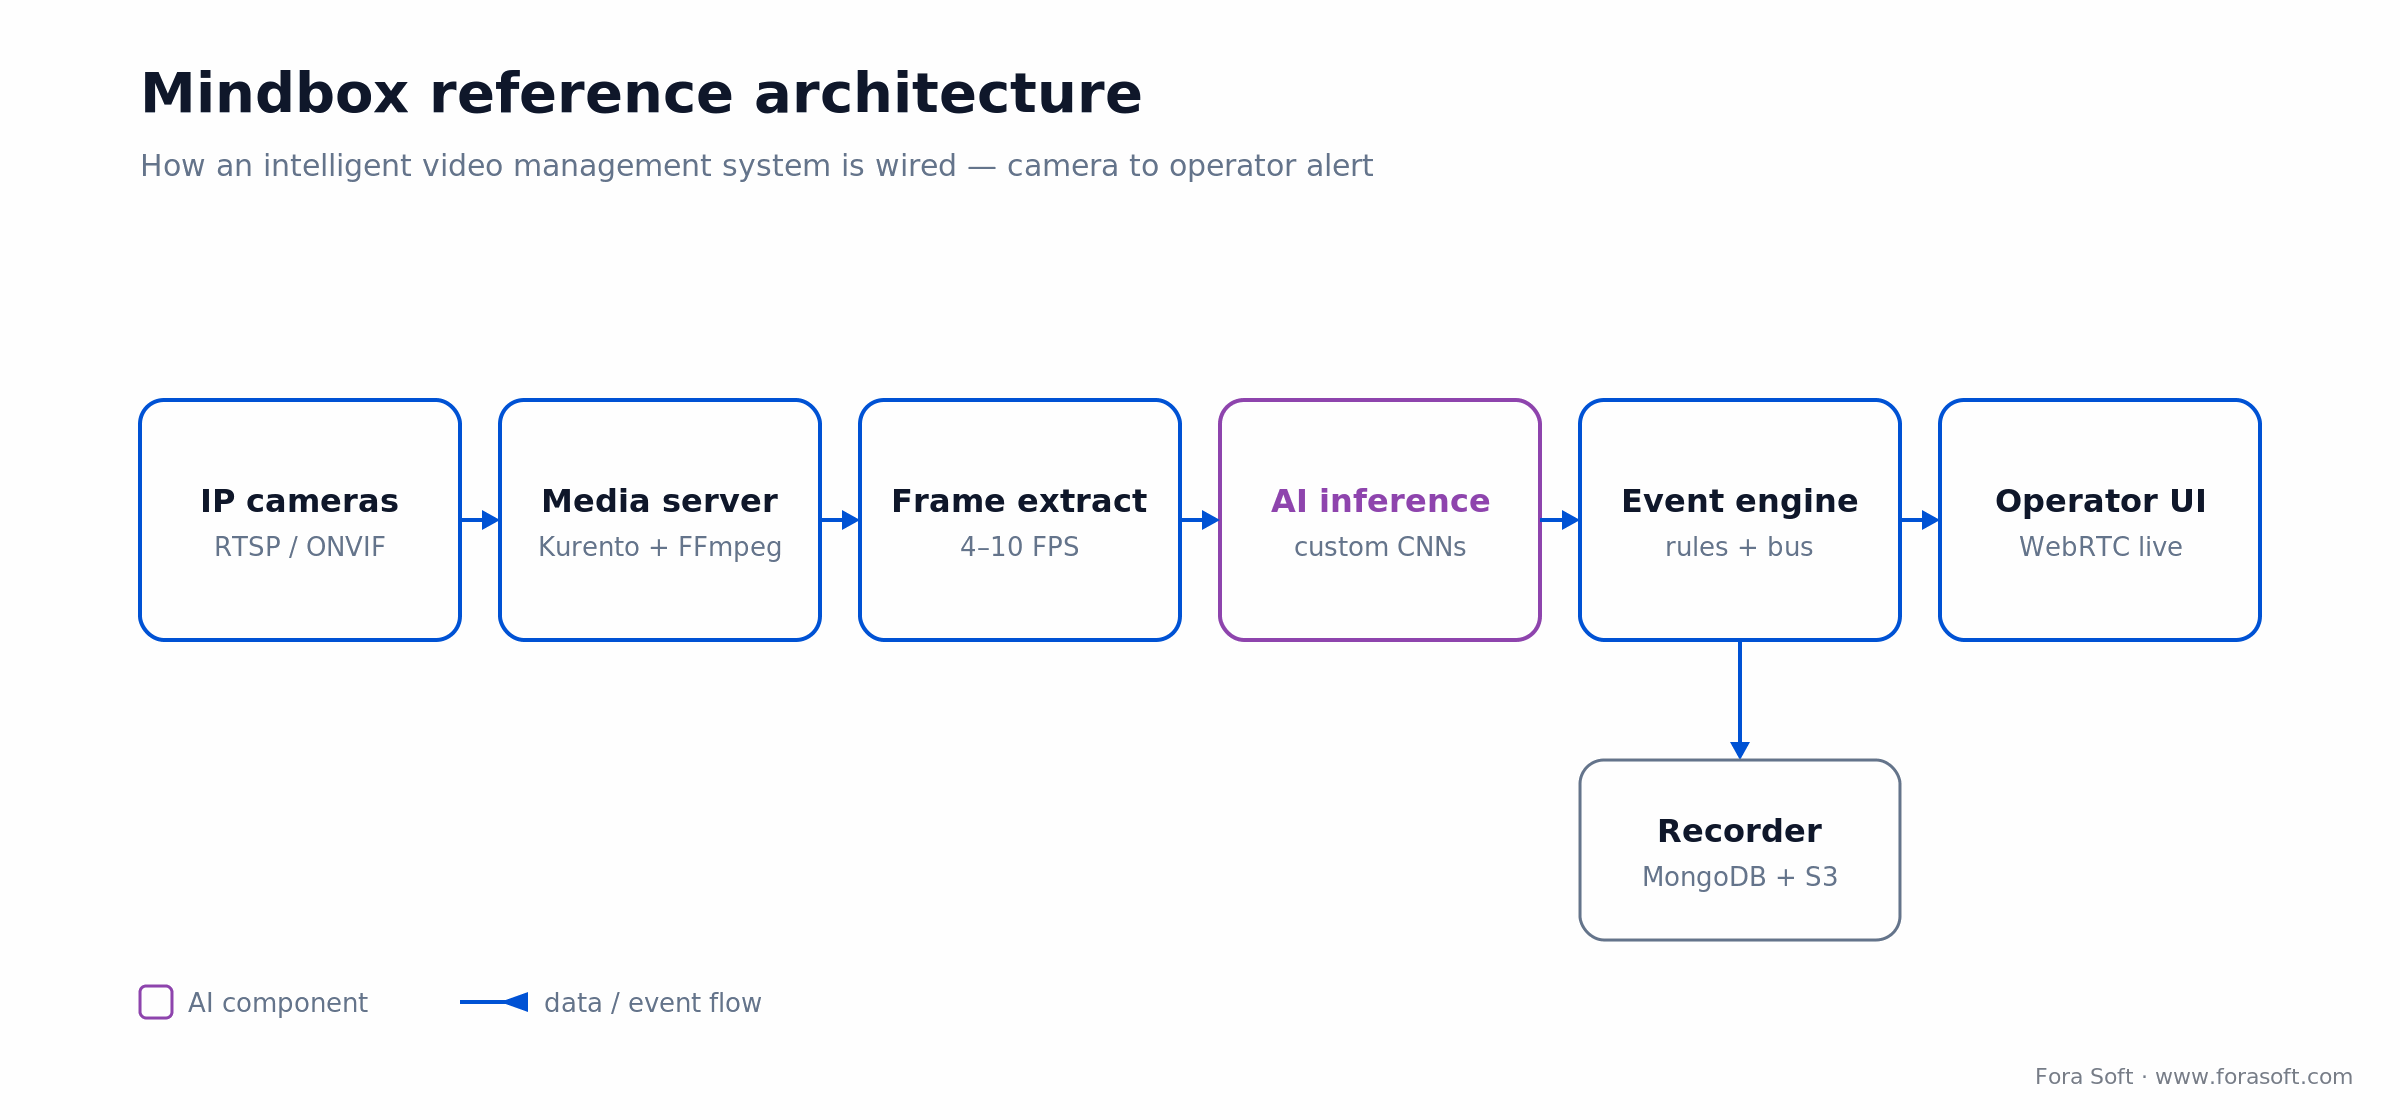Click the 'RTSP / ONVIF' text
The height and width of the screenshot is (1120, 2400).
point(300,547)
